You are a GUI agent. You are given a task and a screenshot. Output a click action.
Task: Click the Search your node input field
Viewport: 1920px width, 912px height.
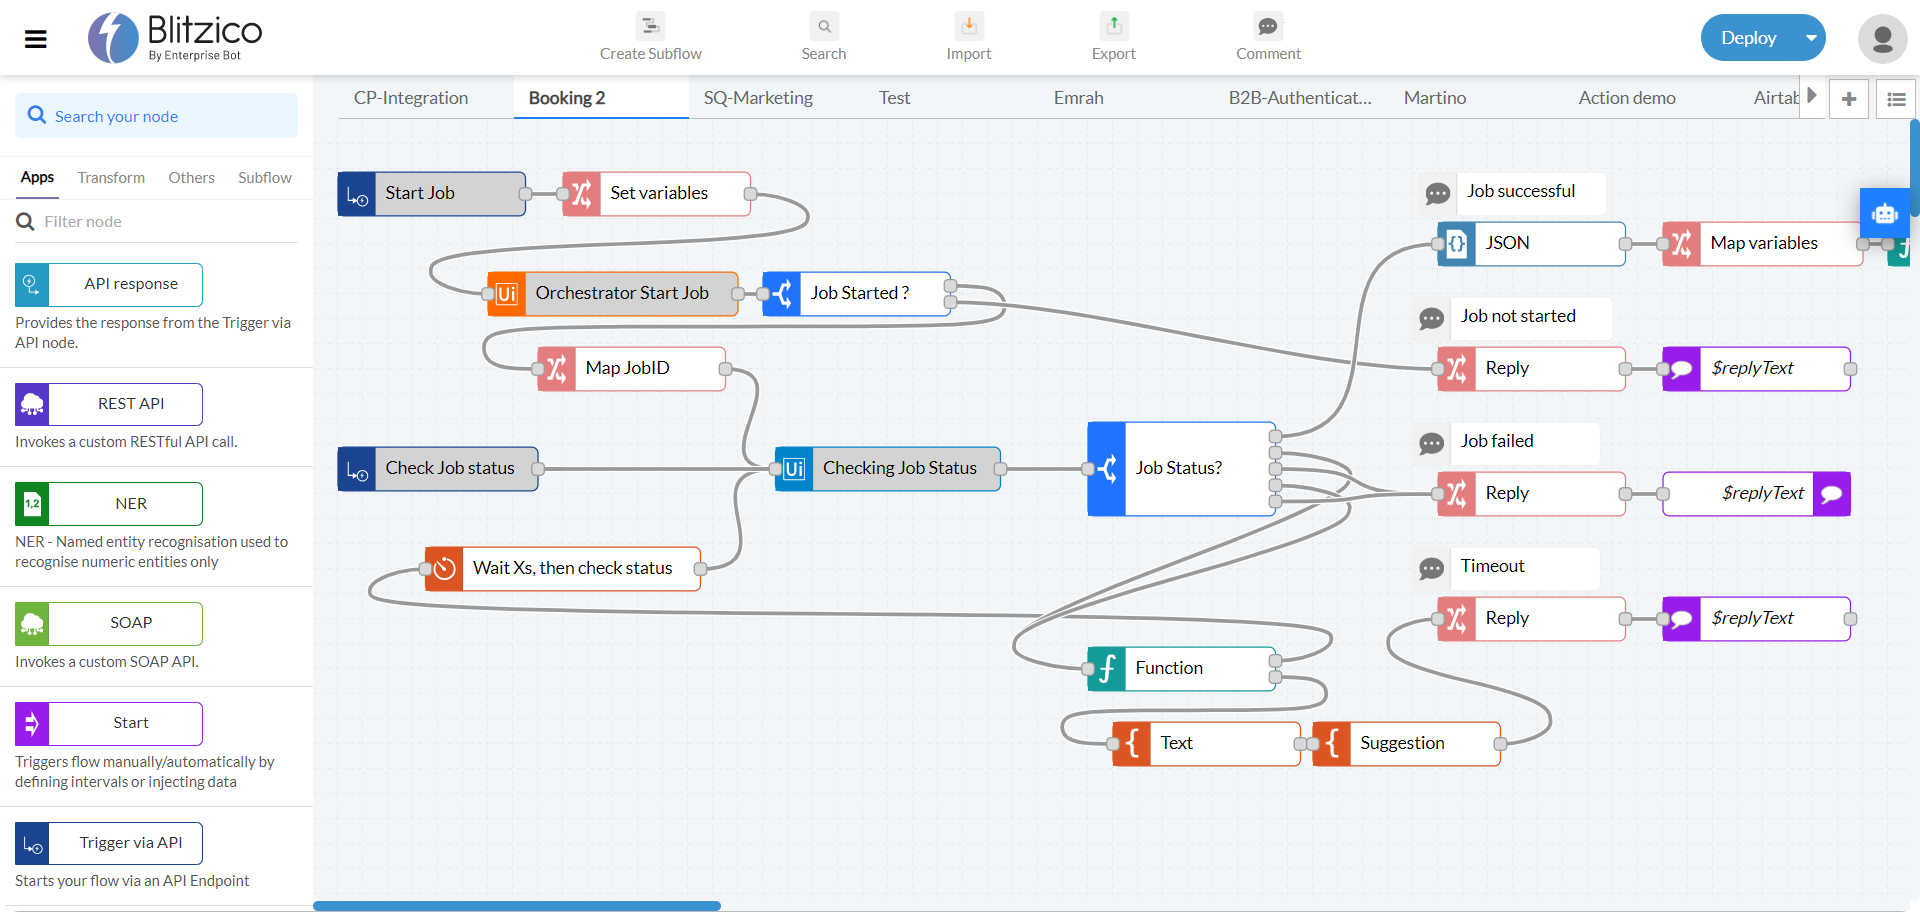pos(156,116)
